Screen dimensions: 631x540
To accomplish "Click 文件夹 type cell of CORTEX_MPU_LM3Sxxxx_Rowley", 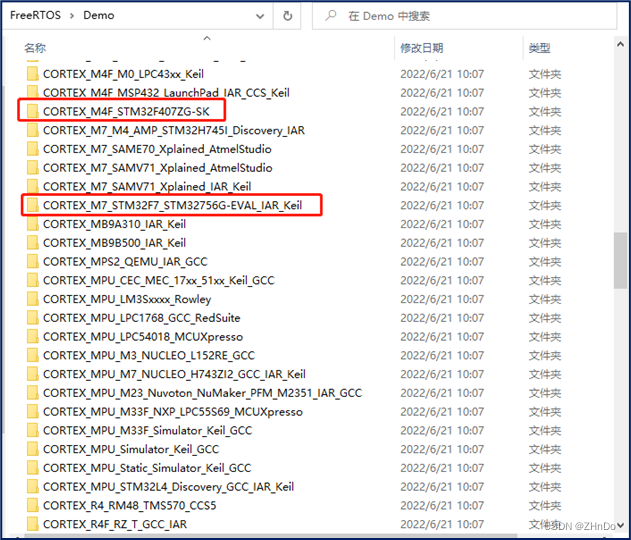I will click(x=545, y=299).
